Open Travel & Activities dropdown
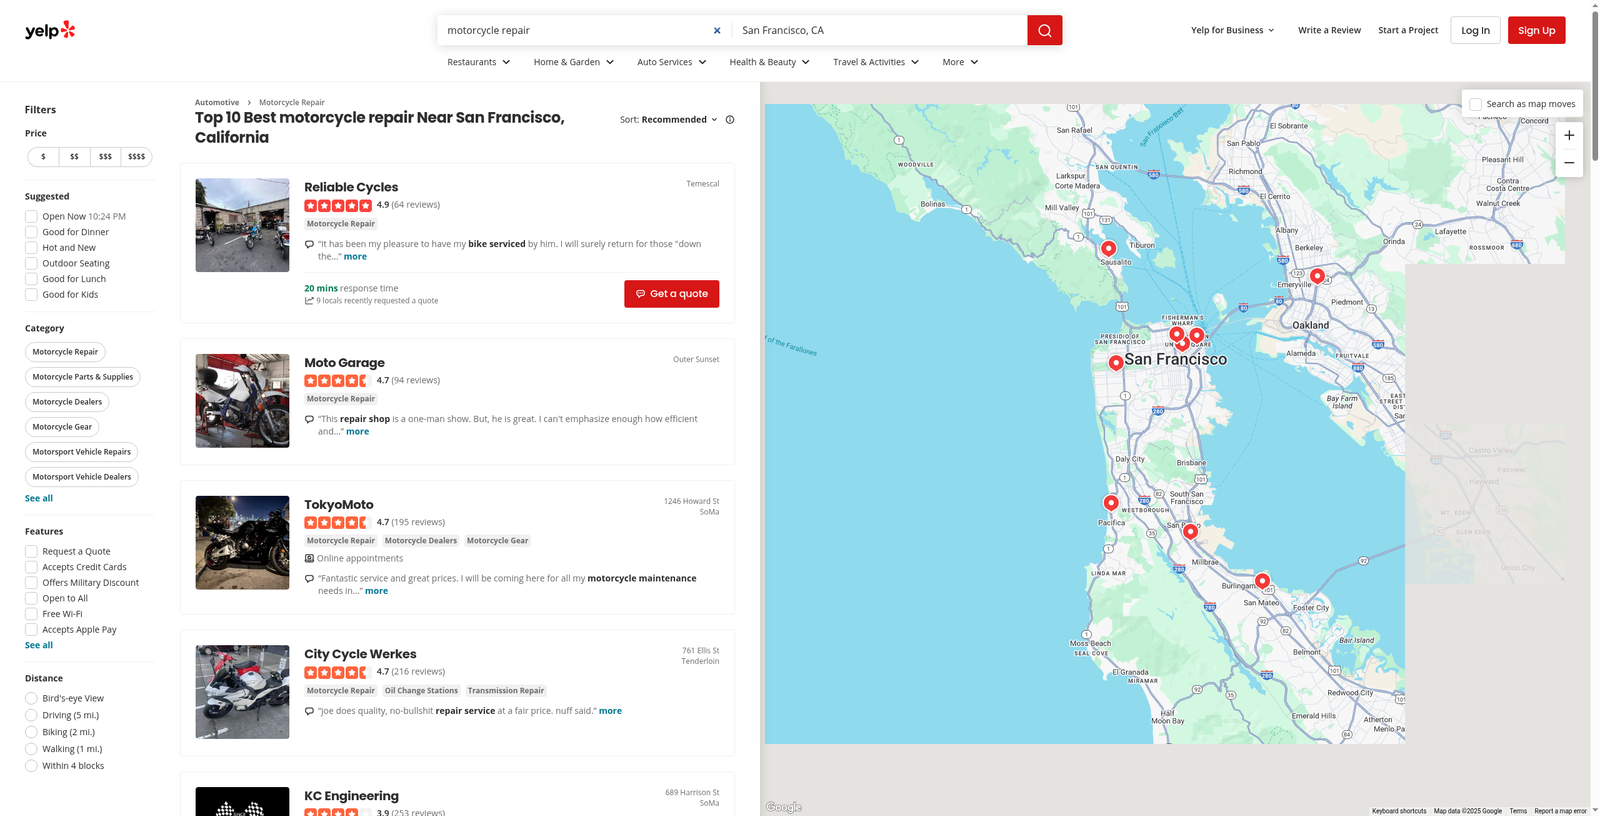Viewport: 1600px width, 816px height. tap(876, 62)
